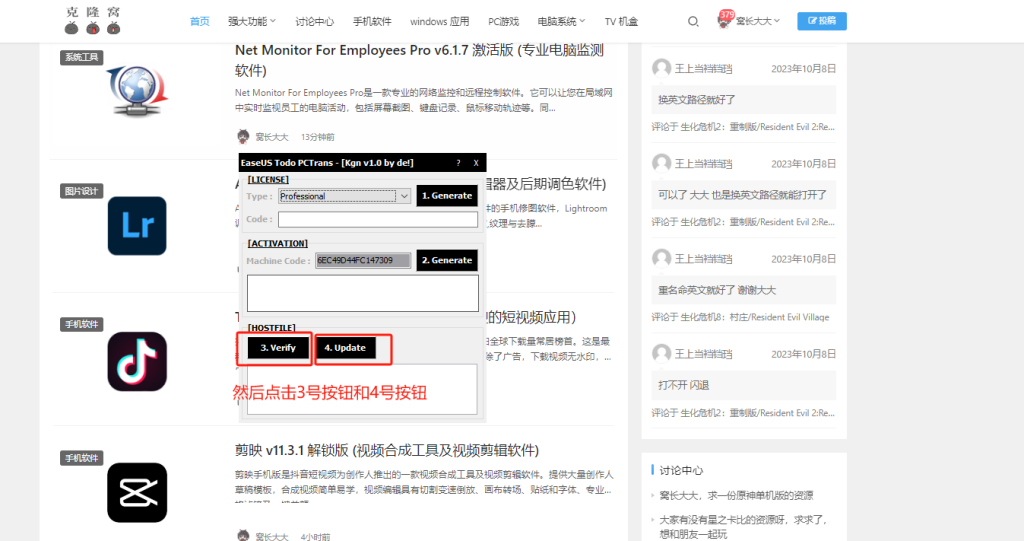
Task: Click the help question mark in keygen window
Action: (458, 163)
